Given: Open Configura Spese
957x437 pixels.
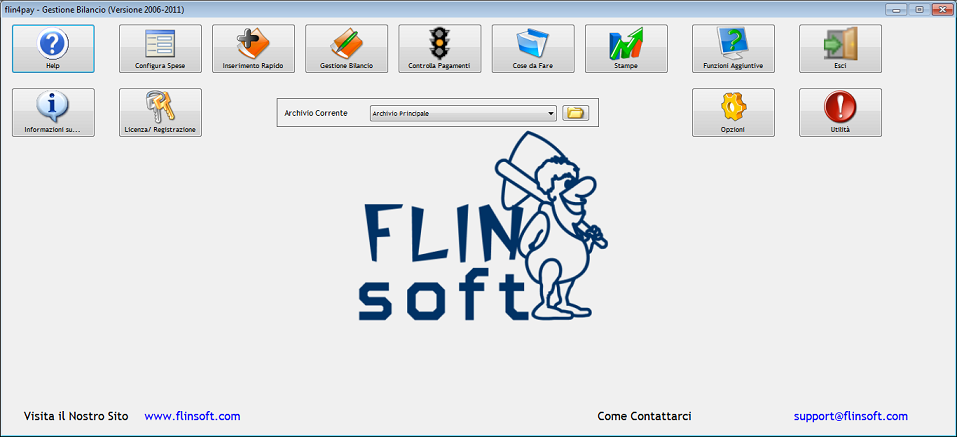Looking at the screenshot, I should pyautogui.click(x=160, y=49).
